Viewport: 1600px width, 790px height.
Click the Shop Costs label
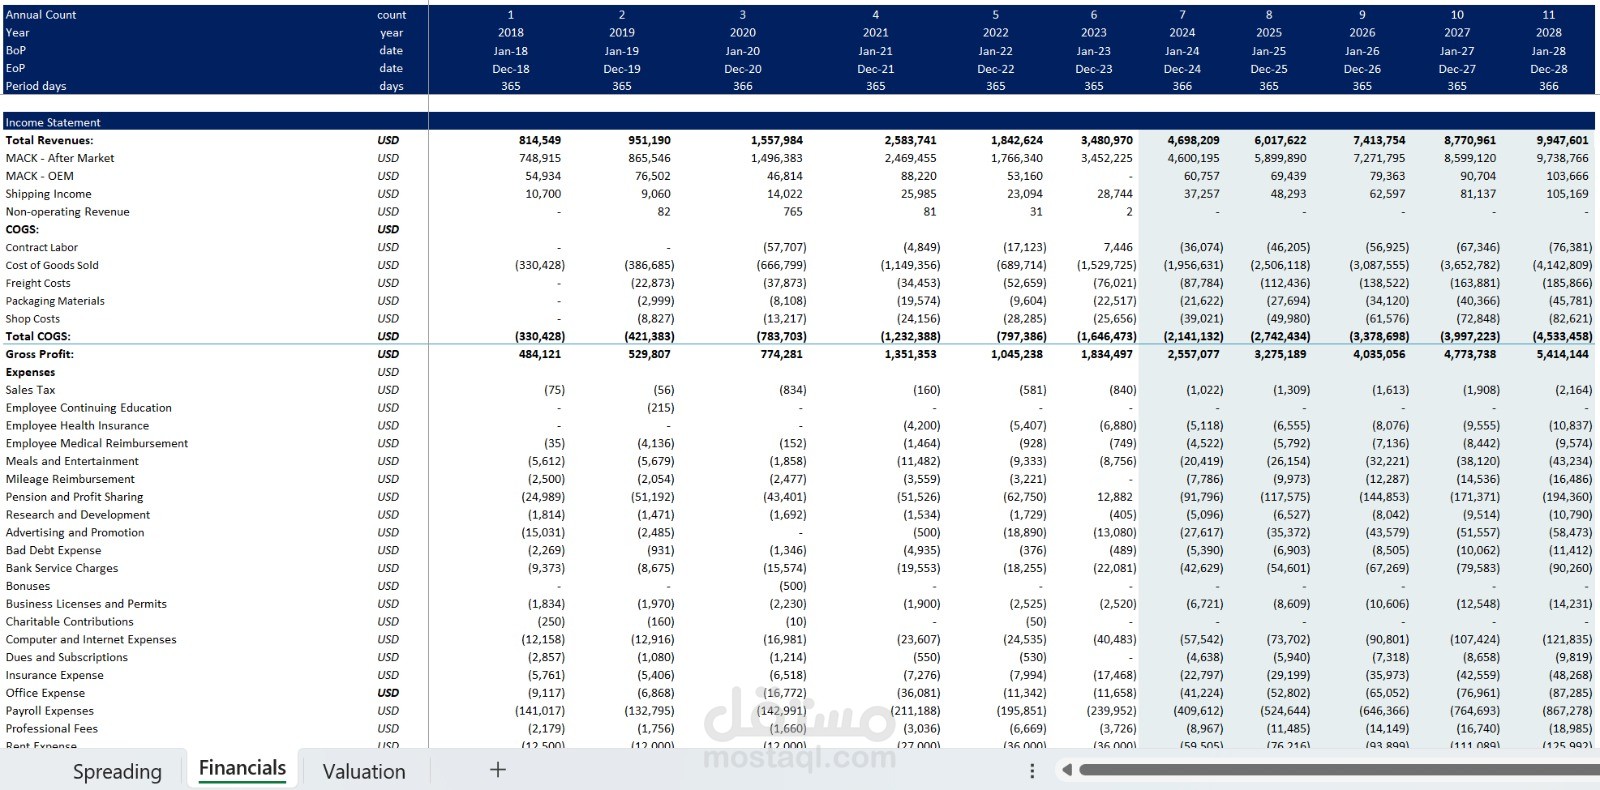pos(33,319)
